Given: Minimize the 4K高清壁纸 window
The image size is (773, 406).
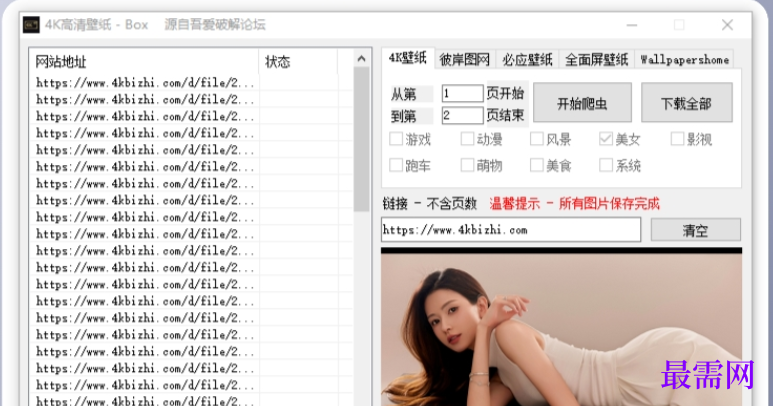Looking at the screenshot, I should [x=632, y=25].
